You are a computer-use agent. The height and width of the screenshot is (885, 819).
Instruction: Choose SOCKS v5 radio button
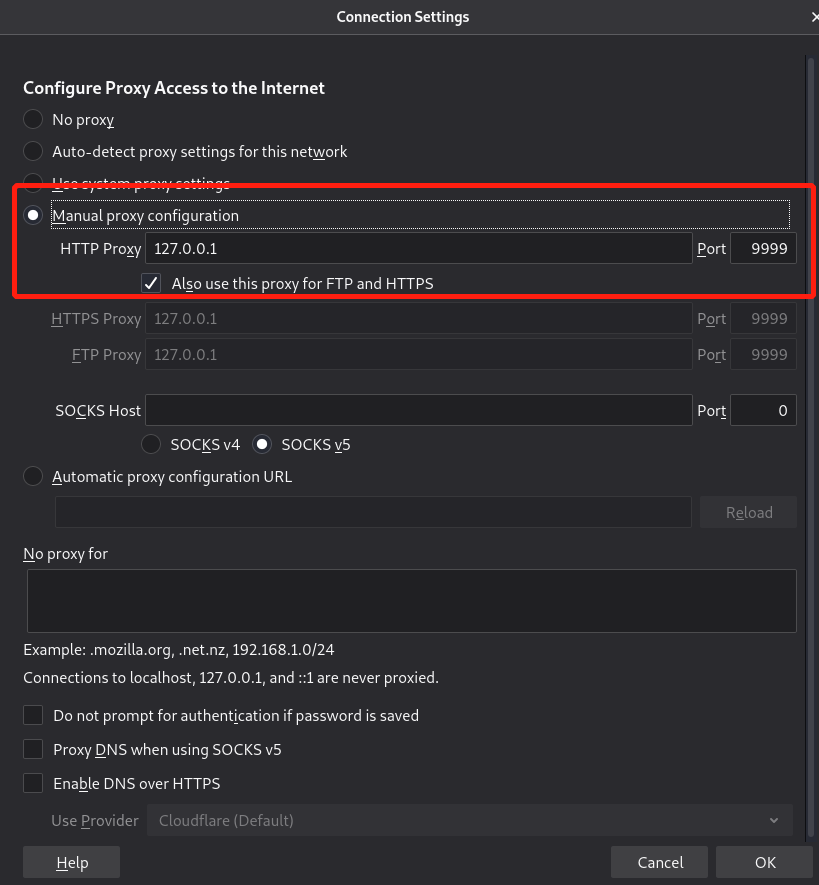pyautogui.click(x=263, y=444)
